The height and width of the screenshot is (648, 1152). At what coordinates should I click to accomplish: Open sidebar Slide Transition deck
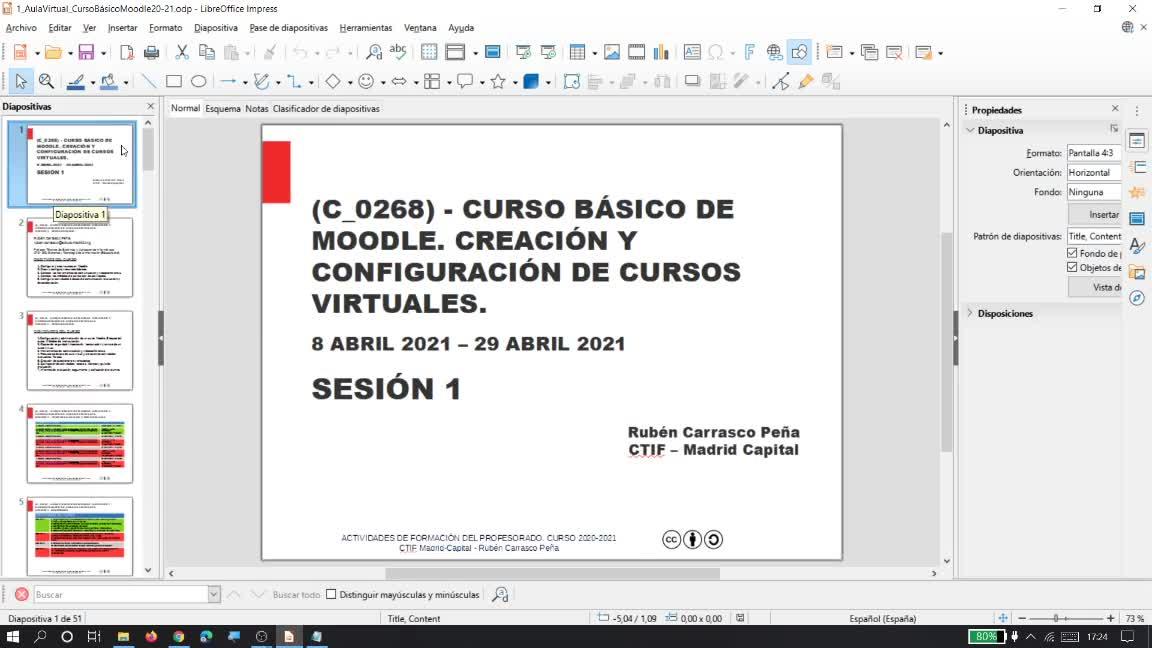click(1137, 168)
